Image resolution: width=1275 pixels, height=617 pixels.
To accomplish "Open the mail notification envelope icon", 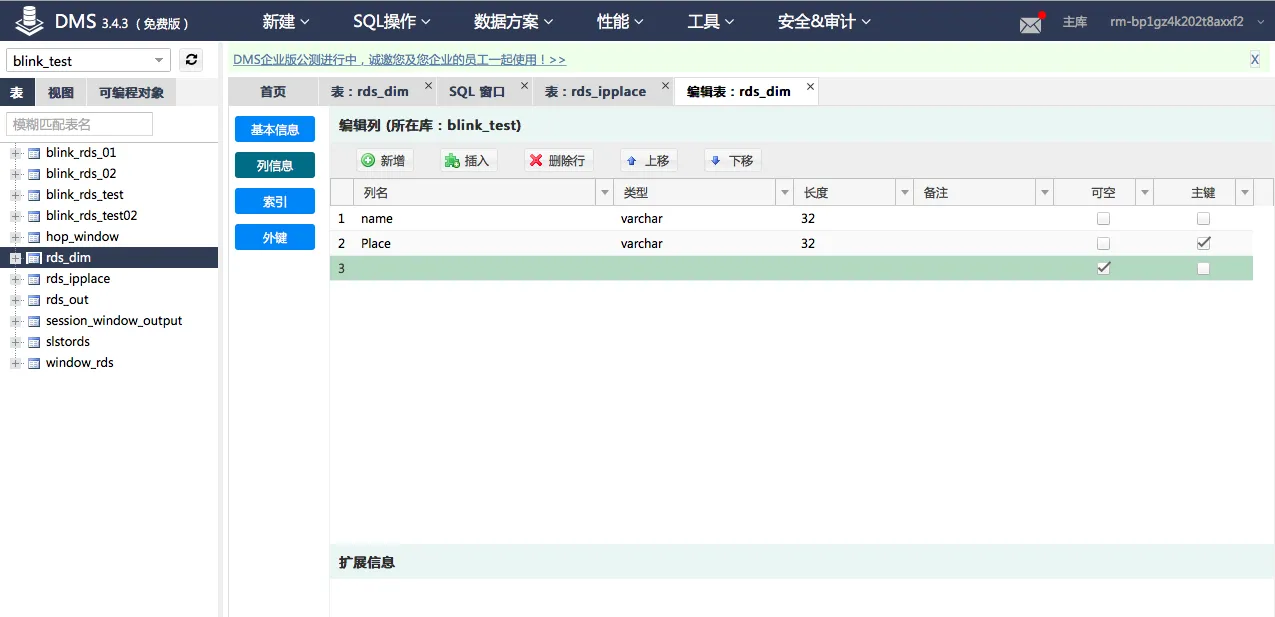I will coord(1031,24).
